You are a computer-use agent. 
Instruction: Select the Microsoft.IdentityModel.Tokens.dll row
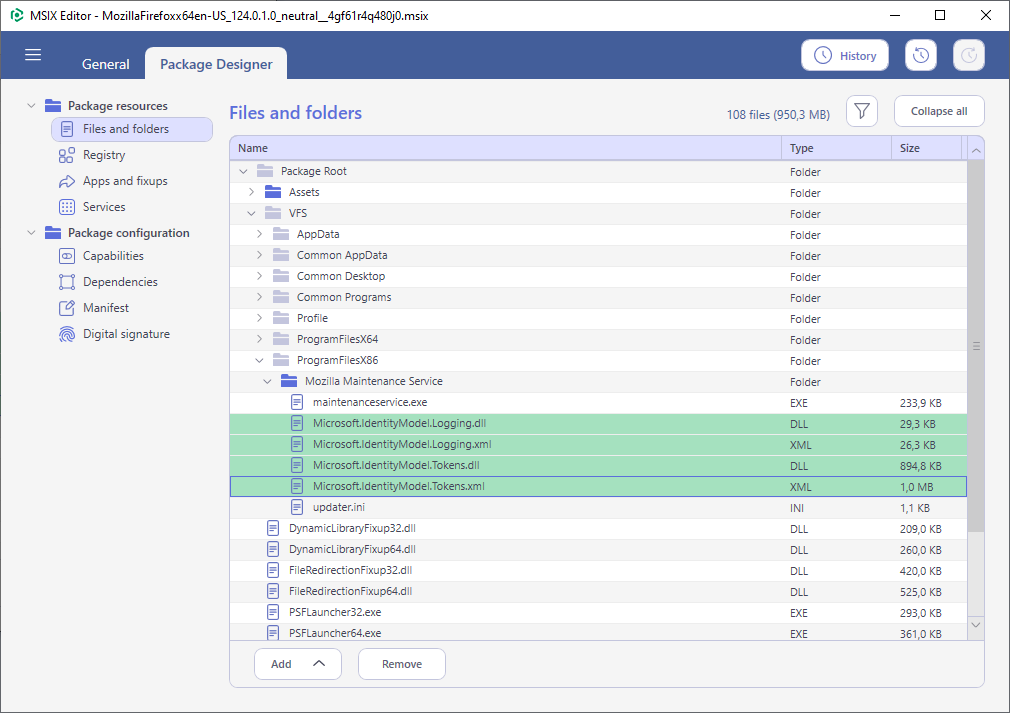[x=598, y=465]
